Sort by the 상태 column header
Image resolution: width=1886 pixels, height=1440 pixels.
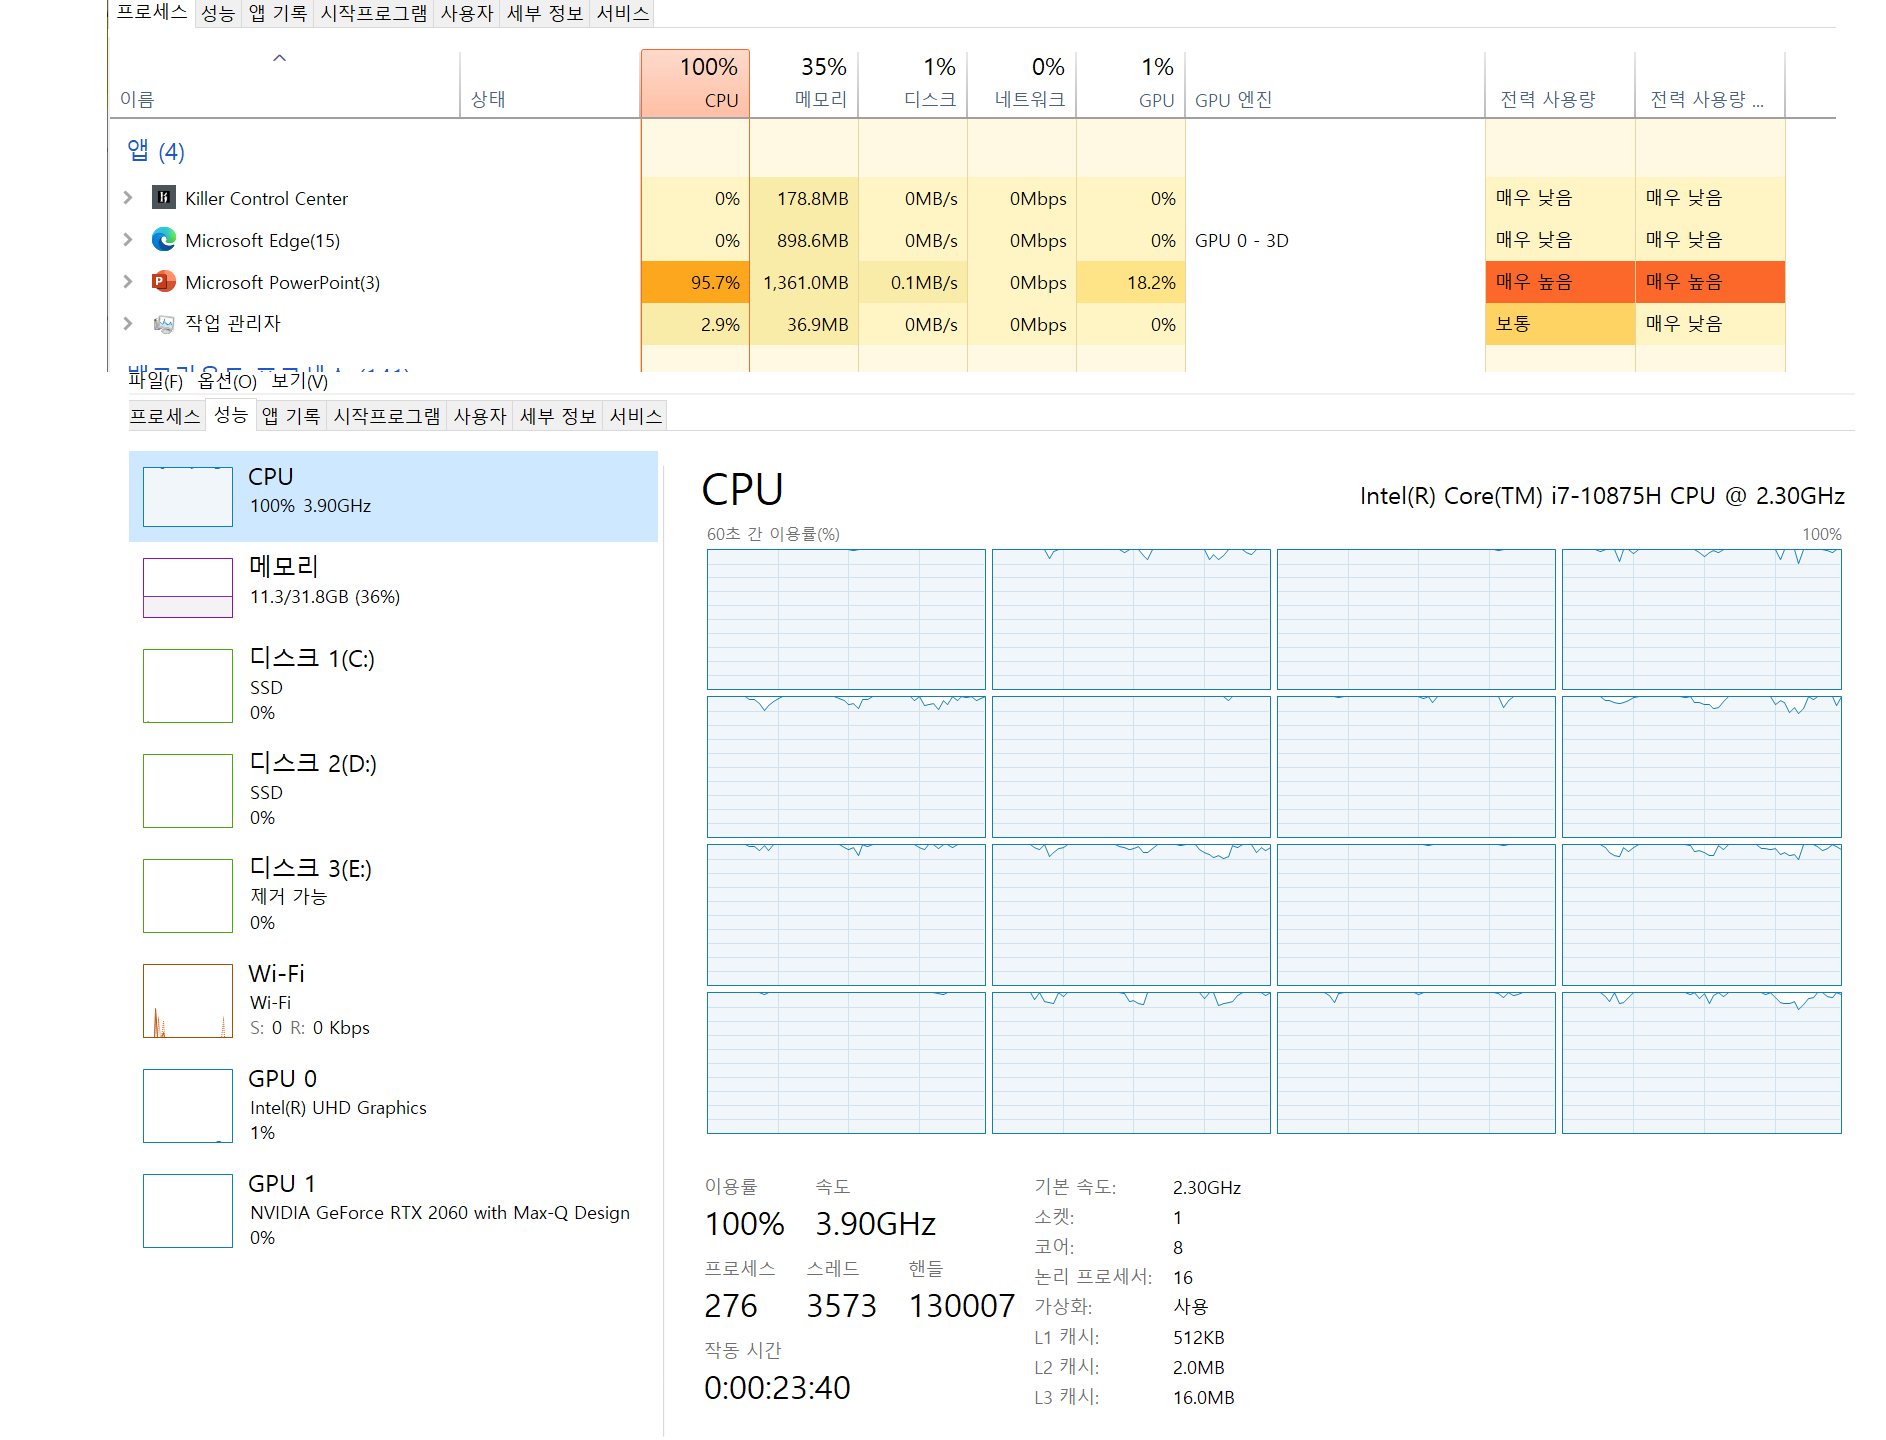(550, 85)
